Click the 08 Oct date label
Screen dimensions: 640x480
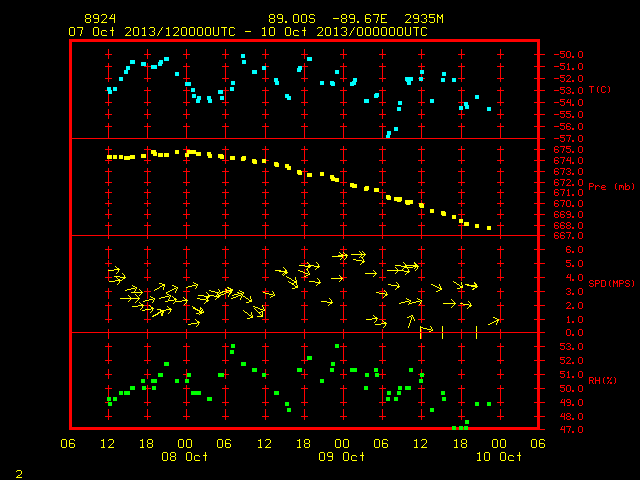coord(184,456)
